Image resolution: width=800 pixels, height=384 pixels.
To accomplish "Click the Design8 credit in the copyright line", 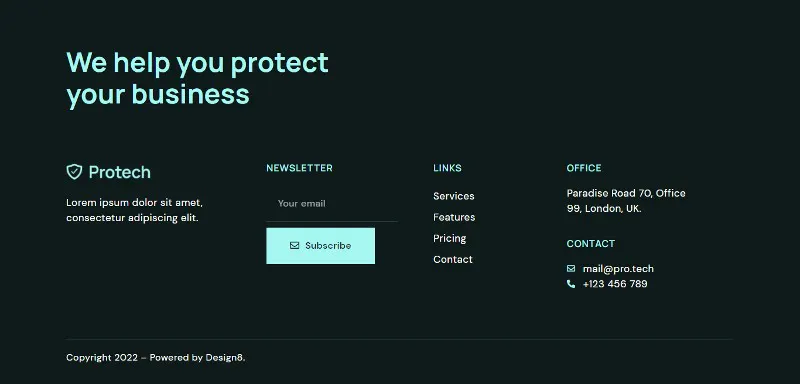I will coord(224,357).
